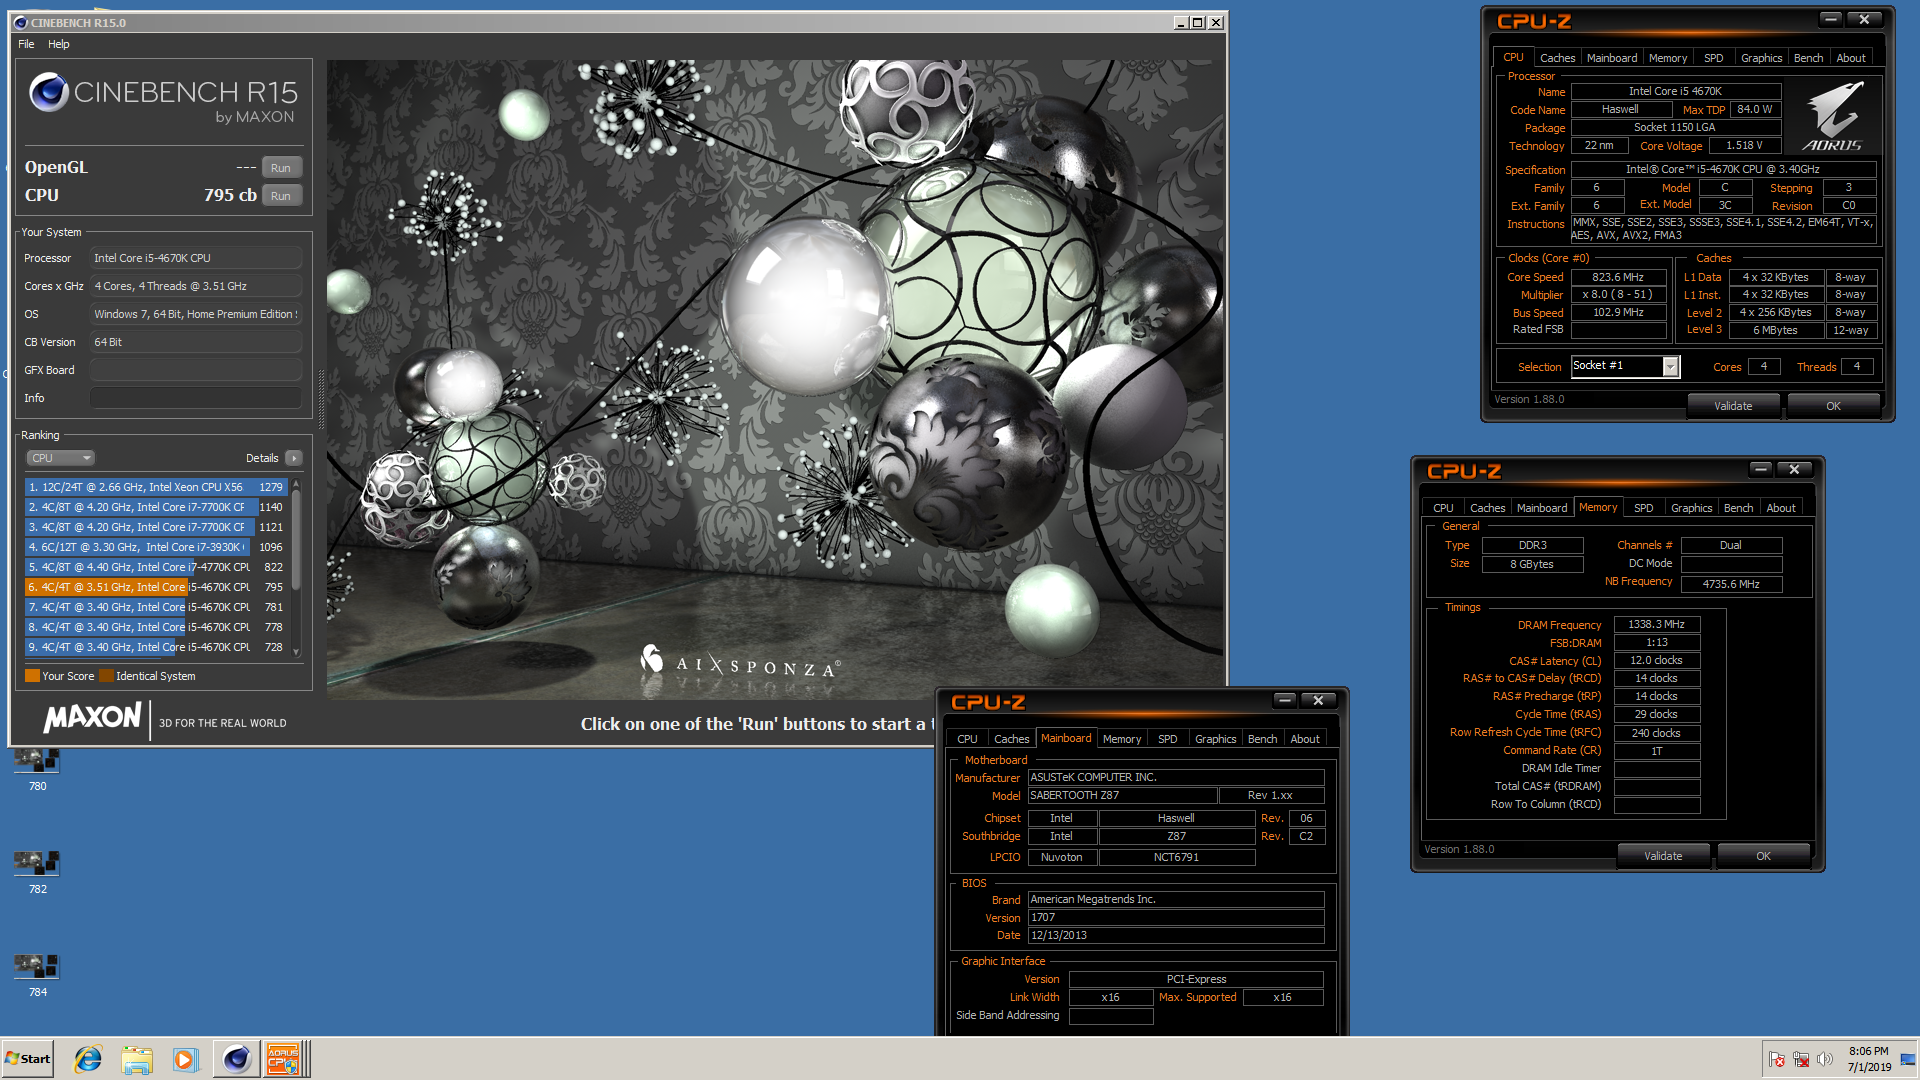This screenshot has width=1920, height=1080.
Task: Switch to Cinebench taskbar button
Action: (x=236, y=1059)
